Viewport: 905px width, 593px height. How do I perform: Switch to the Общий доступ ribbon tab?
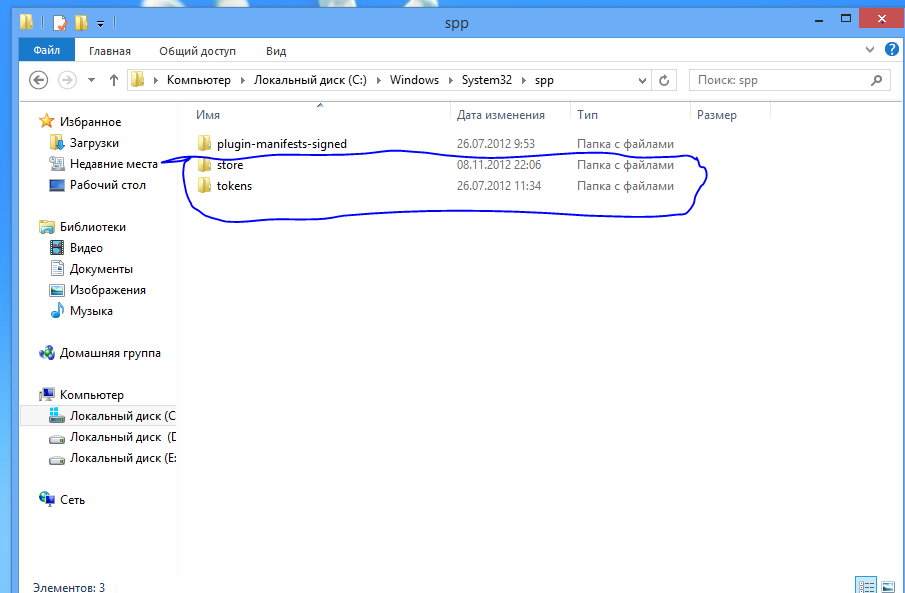[197, 51]
